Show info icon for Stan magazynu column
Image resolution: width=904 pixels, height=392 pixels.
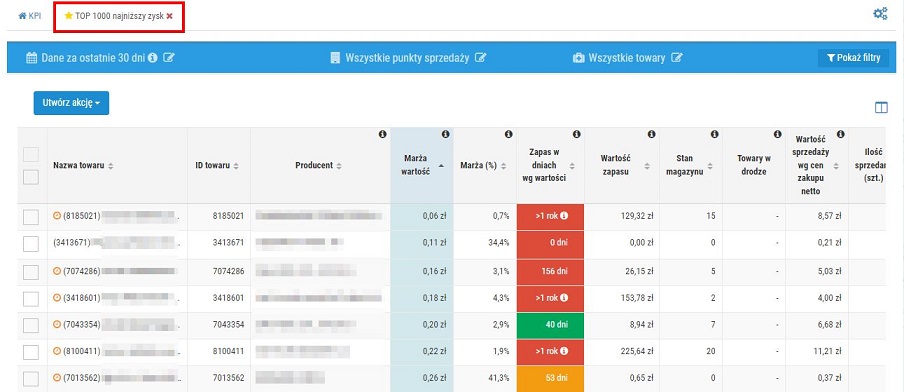pos(714,134)
